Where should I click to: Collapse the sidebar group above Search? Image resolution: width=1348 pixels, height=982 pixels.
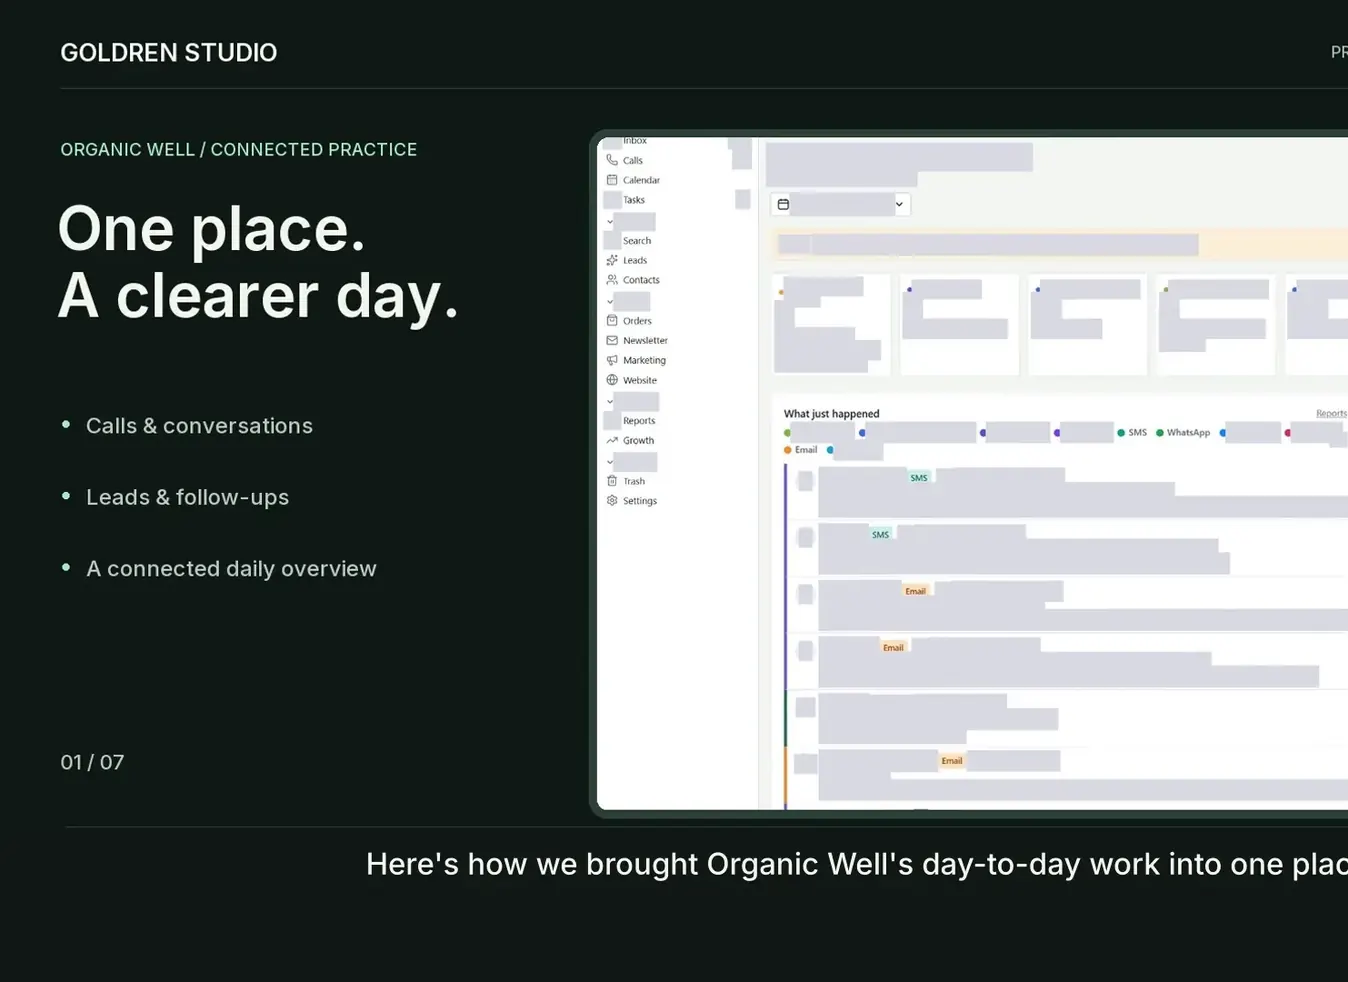[x=610, y=222]
